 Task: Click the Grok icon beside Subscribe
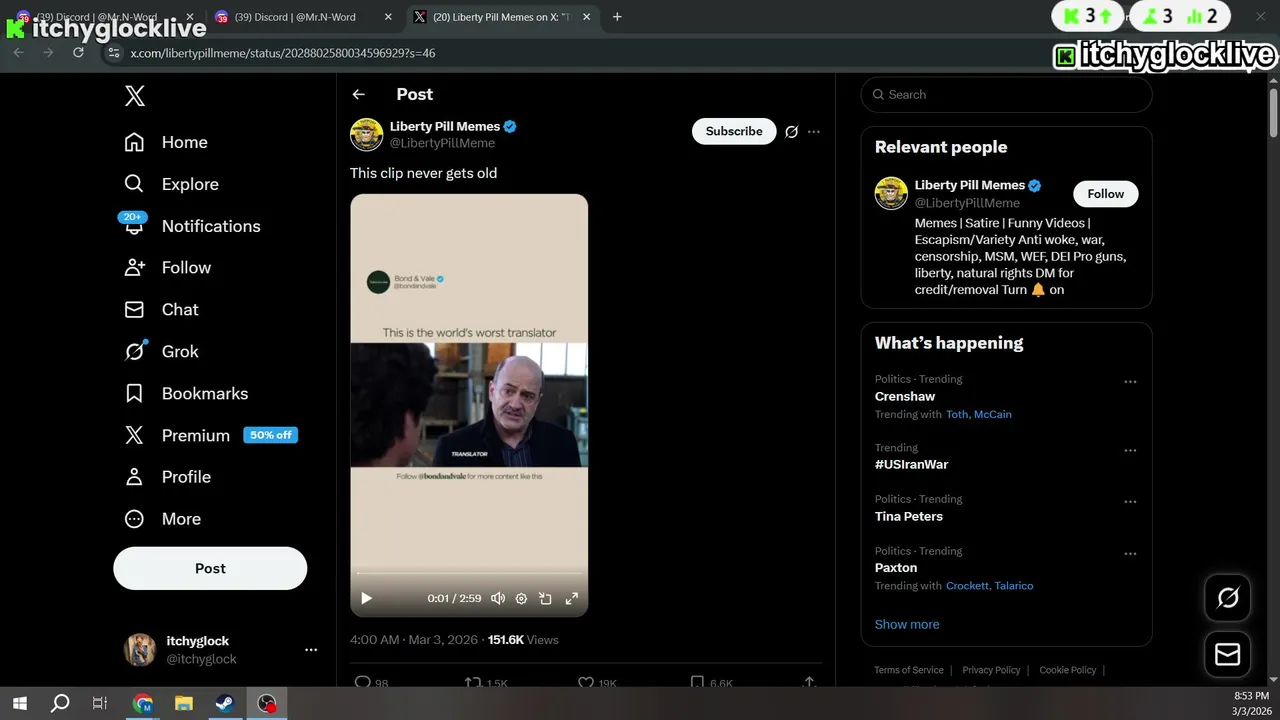pos(791,131)
